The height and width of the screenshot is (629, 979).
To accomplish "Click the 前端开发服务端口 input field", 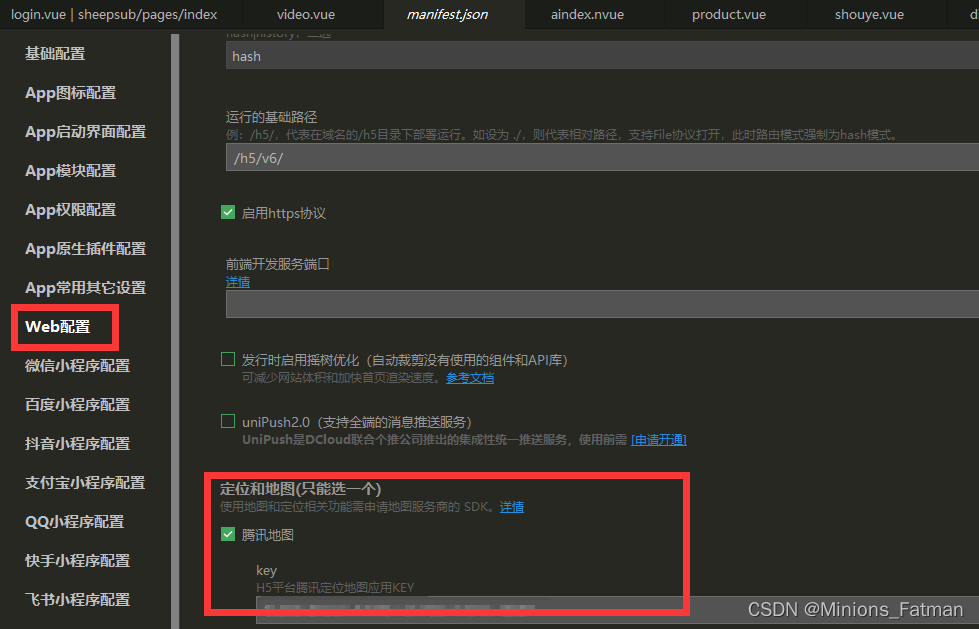I will [602, 304].
